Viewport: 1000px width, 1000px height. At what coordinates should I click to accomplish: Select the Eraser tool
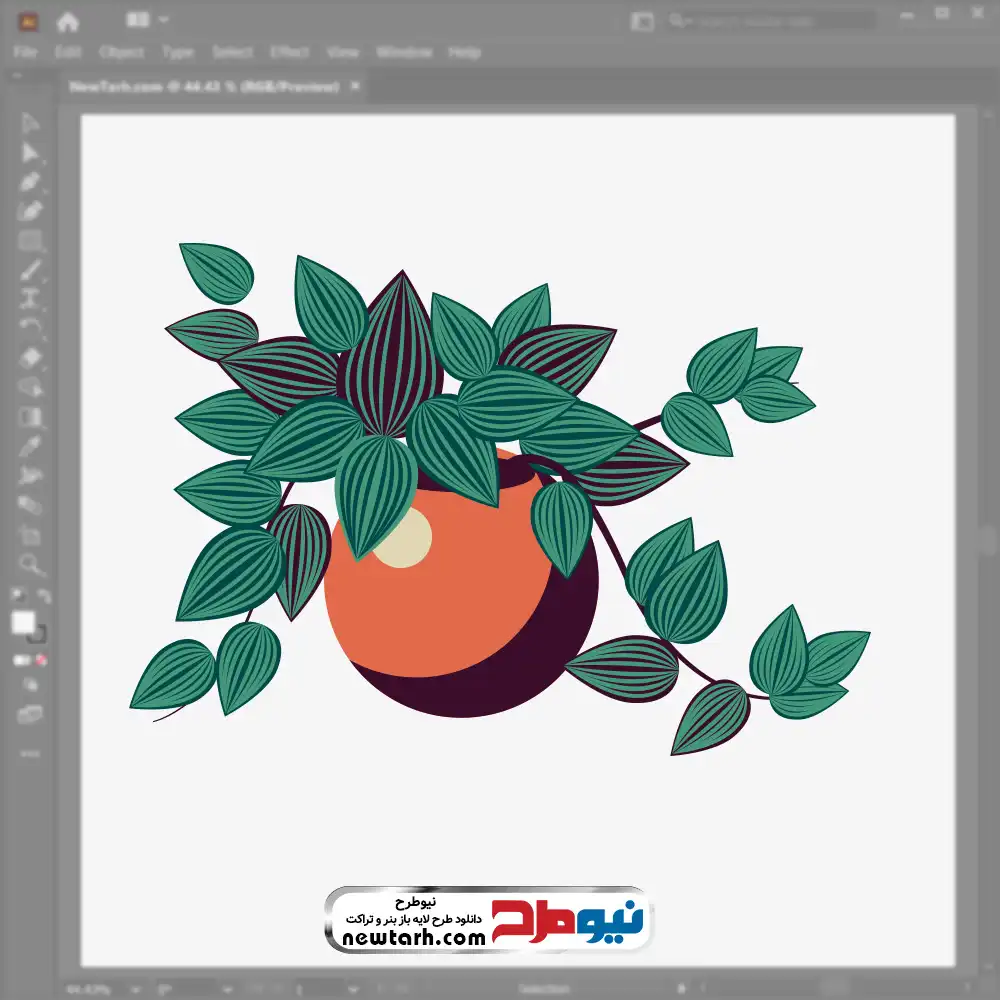[x=30, y=357]
